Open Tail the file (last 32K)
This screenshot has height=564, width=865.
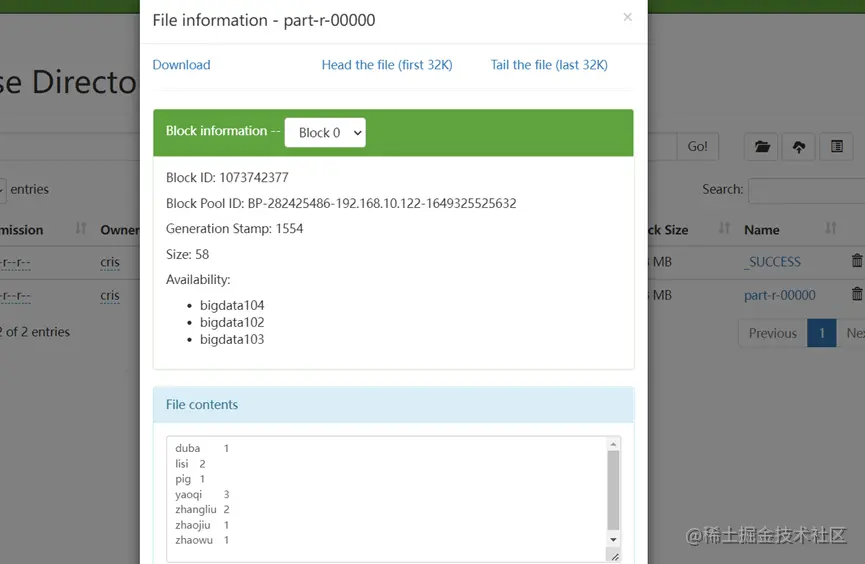pyautogui.click(x=549, y=65)
